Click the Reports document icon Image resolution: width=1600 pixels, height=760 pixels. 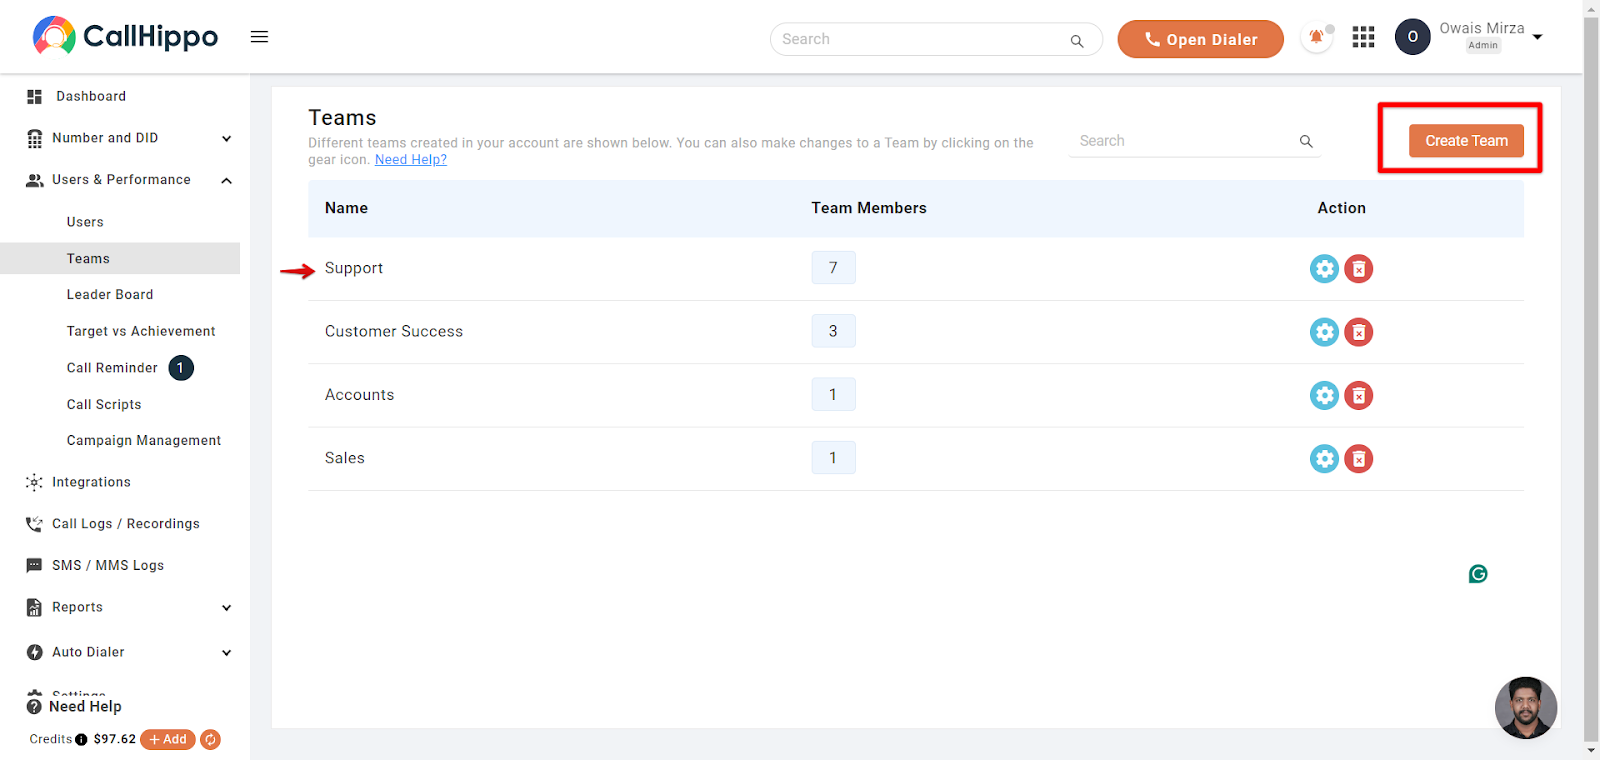34,607
